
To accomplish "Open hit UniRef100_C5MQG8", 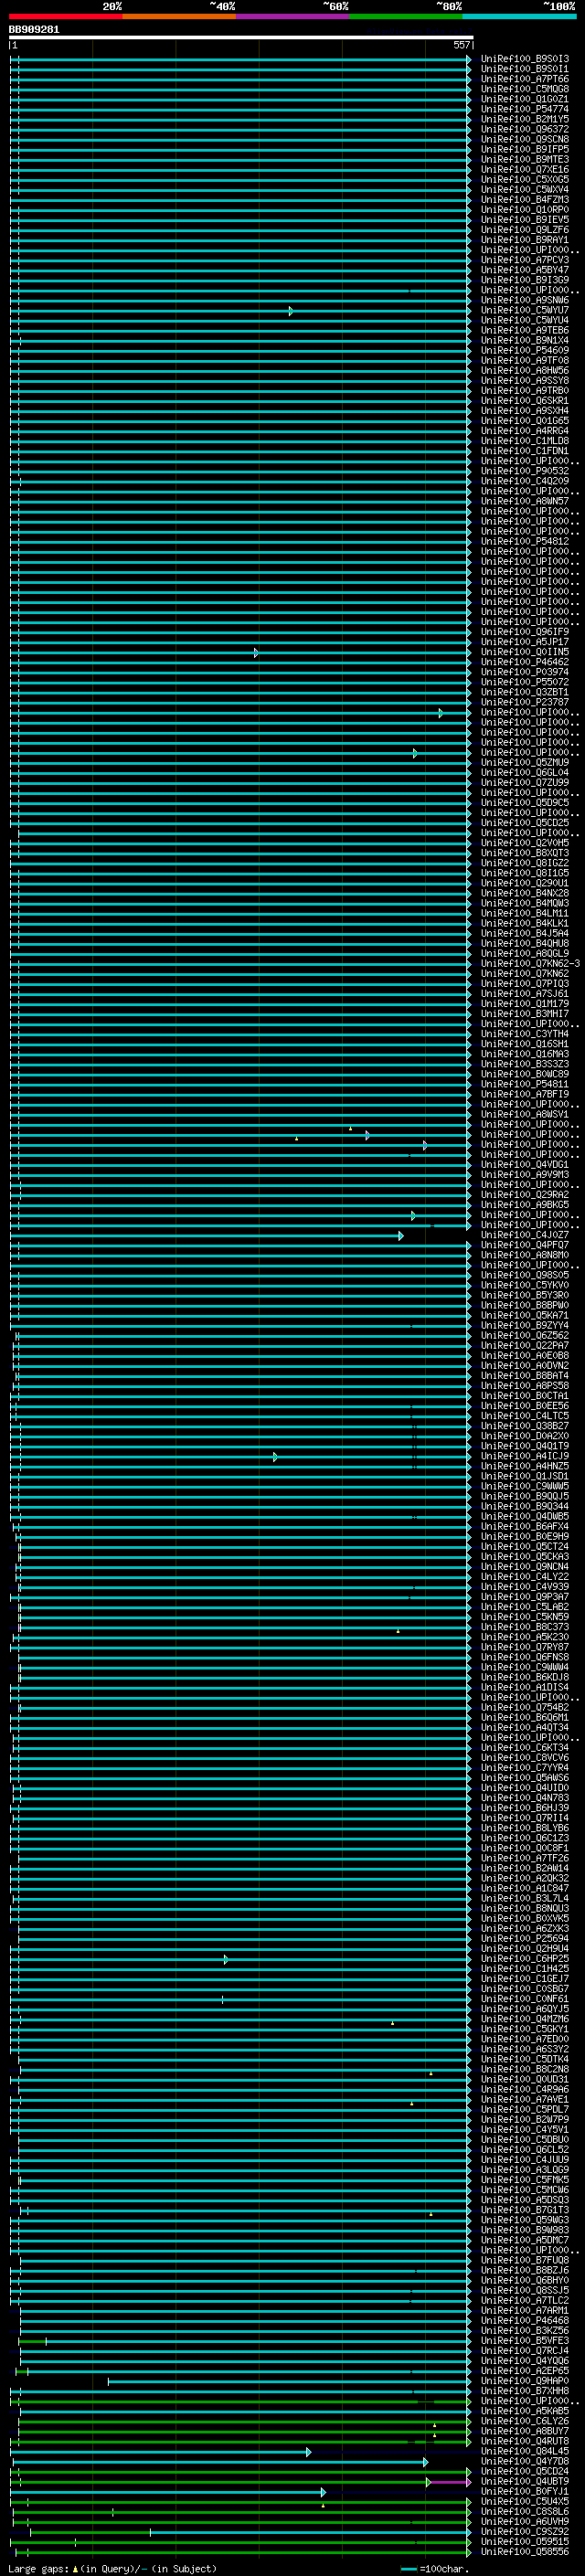I will click(x=524, y=89).
